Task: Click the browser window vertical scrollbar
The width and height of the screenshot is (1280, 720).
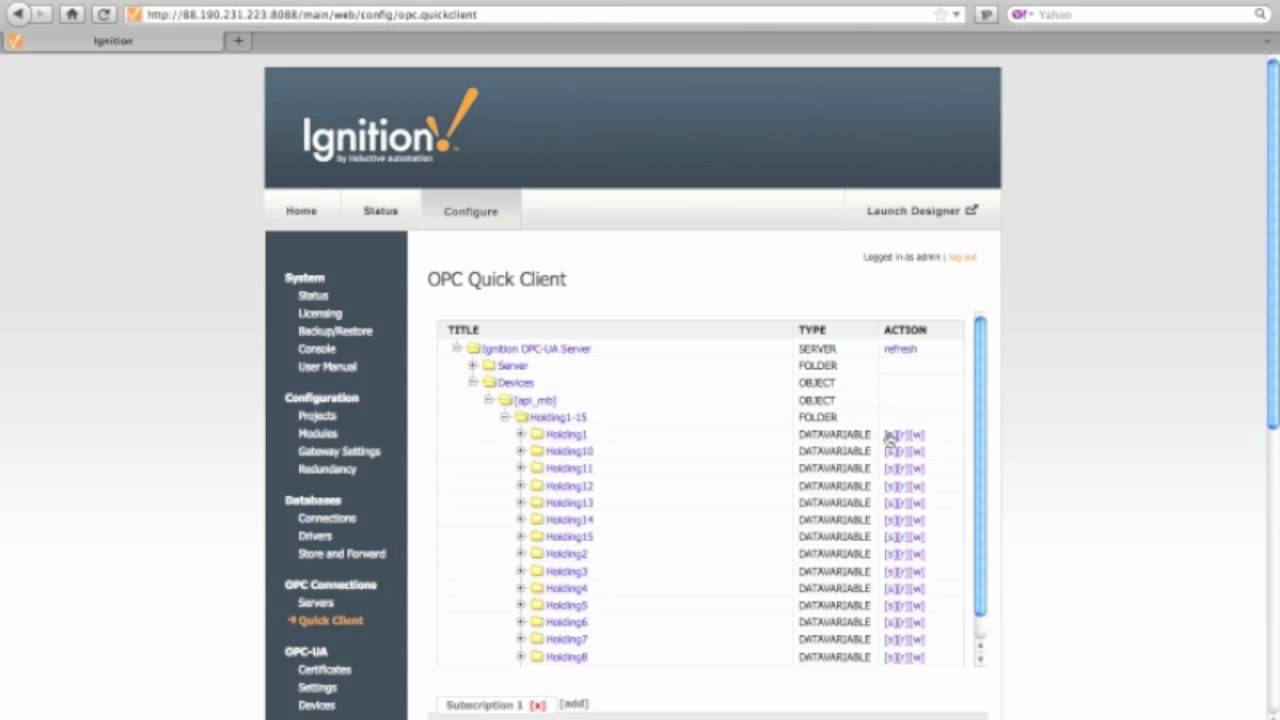Action: point(1273,244)
